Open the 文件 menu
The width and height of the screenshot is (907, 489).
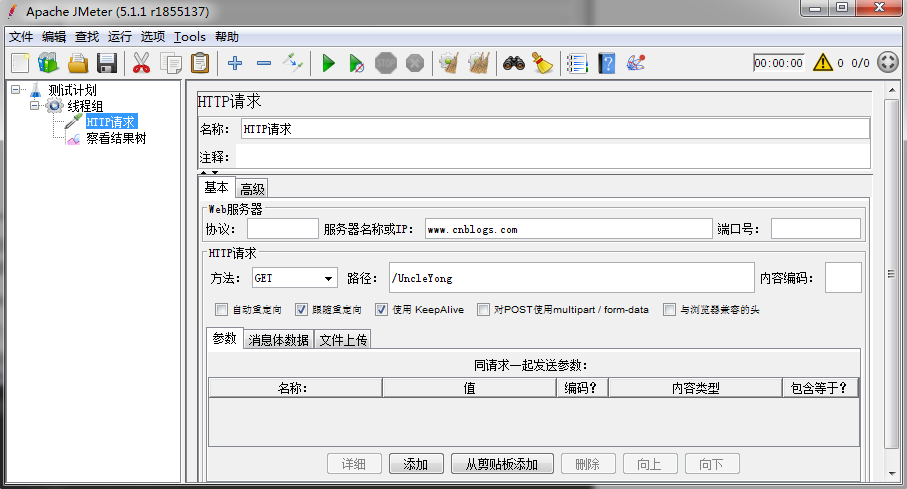21,36
